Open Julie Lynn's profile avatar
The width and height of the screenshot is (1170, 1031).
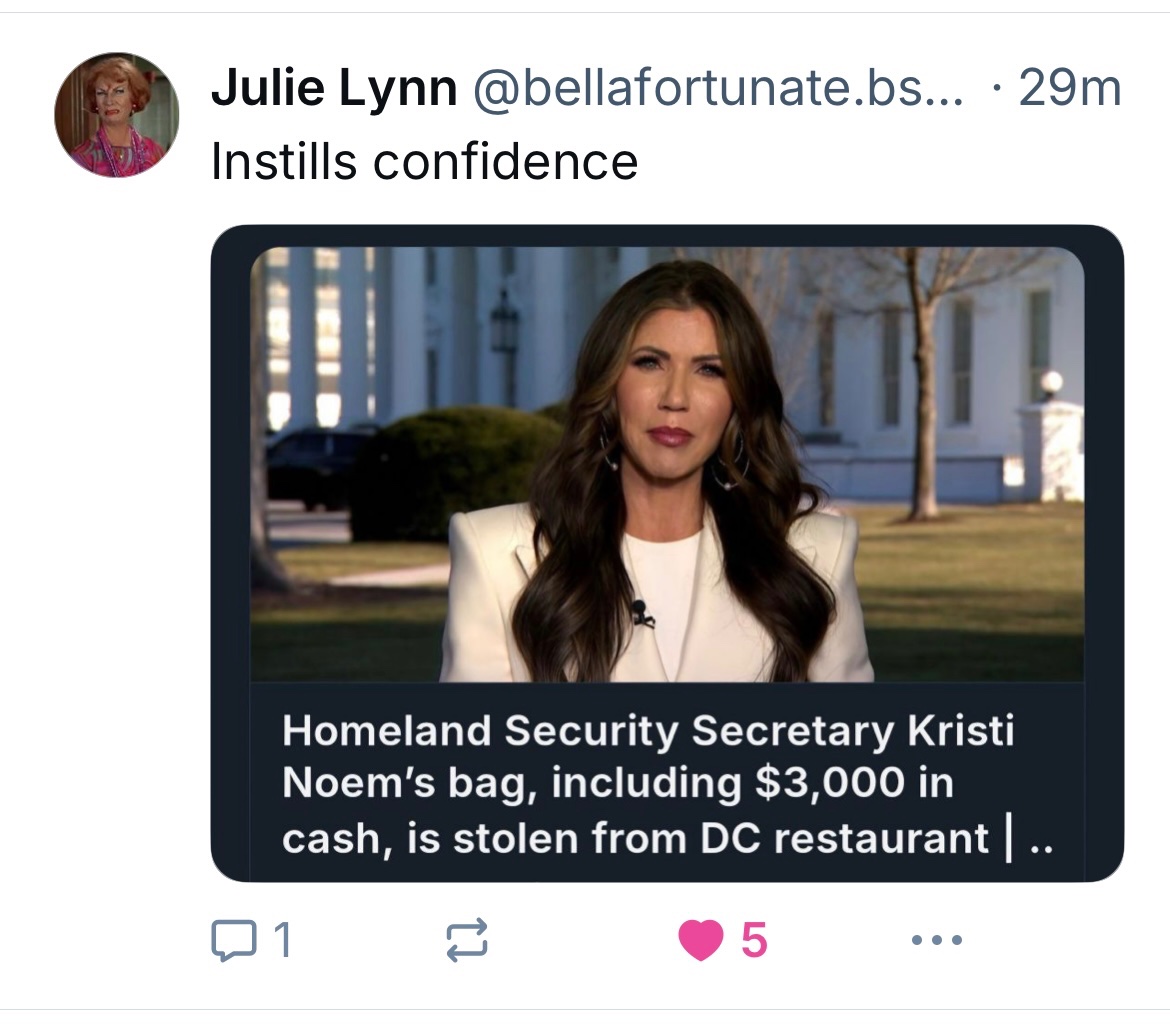tap(116, 115)
